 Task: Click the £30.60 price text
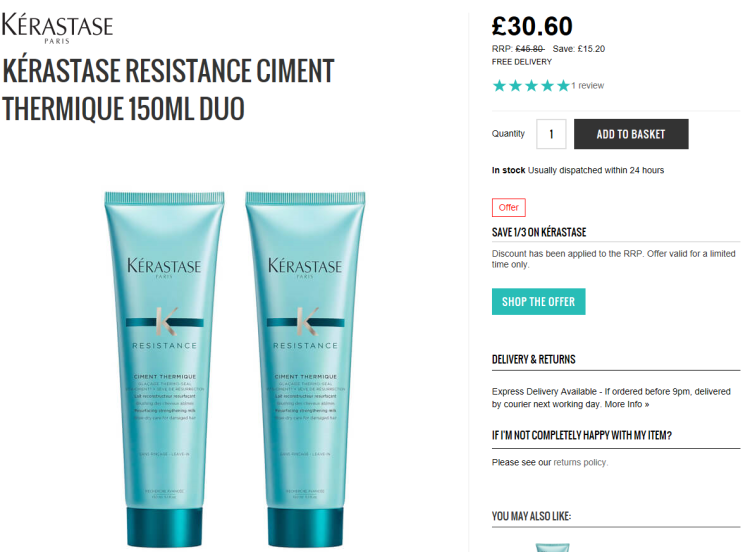click(x=532, y=26)
